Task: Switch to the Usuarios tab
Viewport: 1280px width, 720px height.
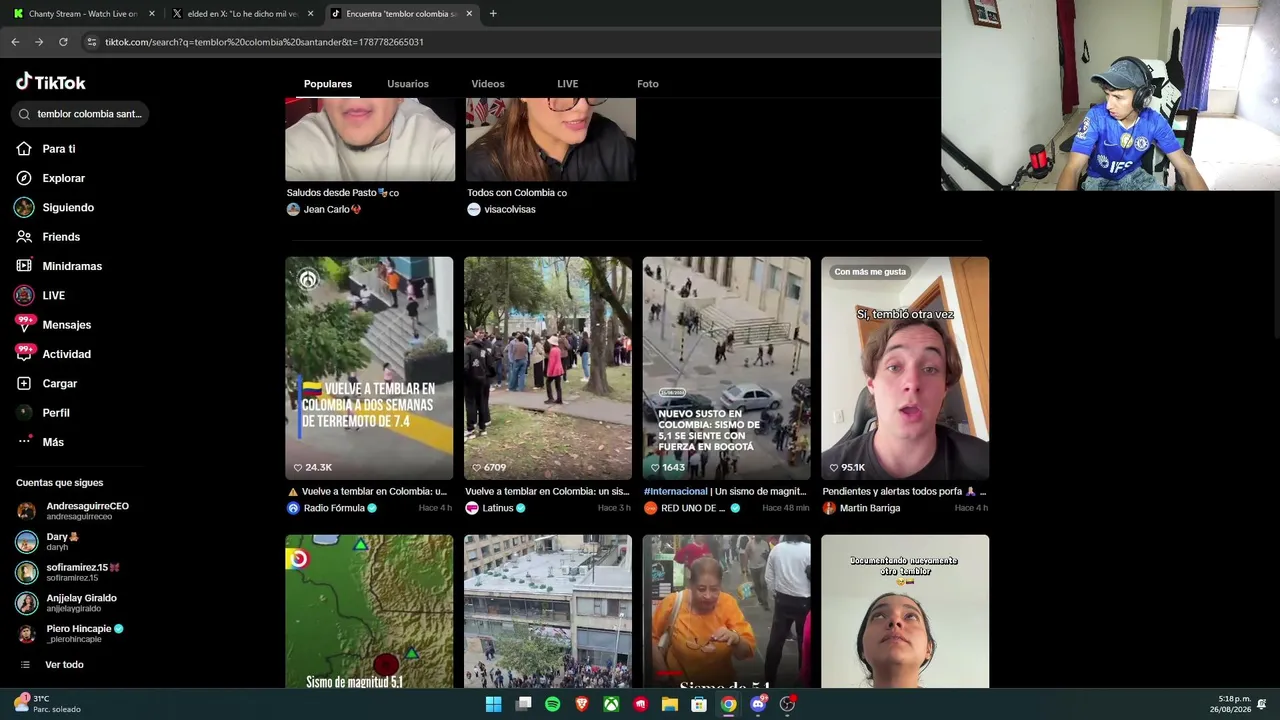Action: (408, 84)
